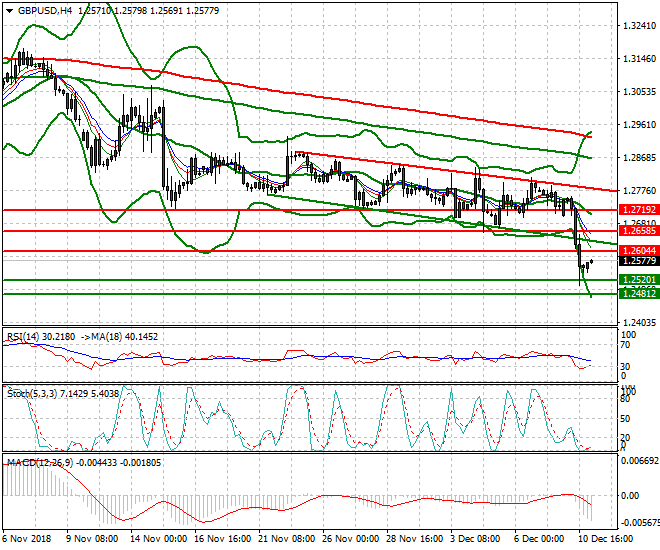Select the 6 Nov 2018 time axis label
660x550 pixels.
(27, 539)
